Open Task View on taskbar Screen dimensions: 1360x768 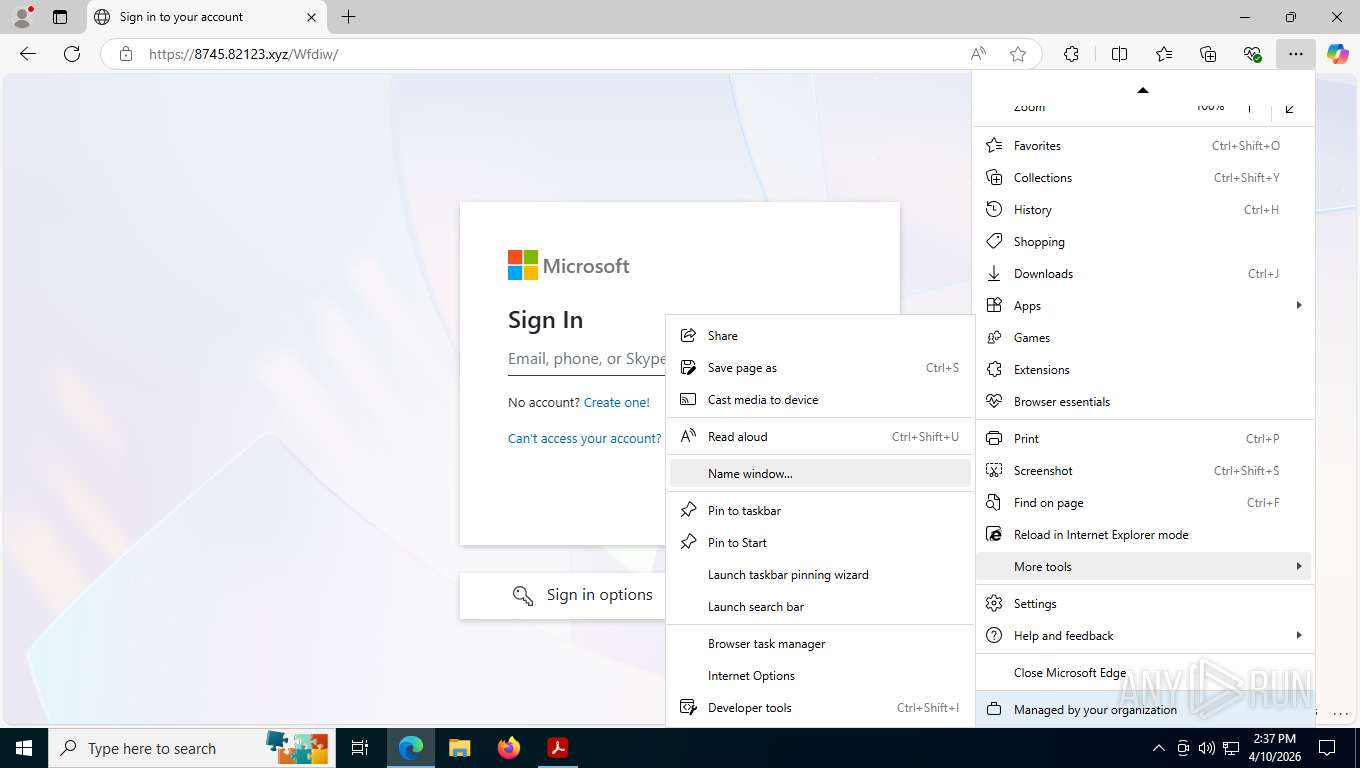click(360, 748)
